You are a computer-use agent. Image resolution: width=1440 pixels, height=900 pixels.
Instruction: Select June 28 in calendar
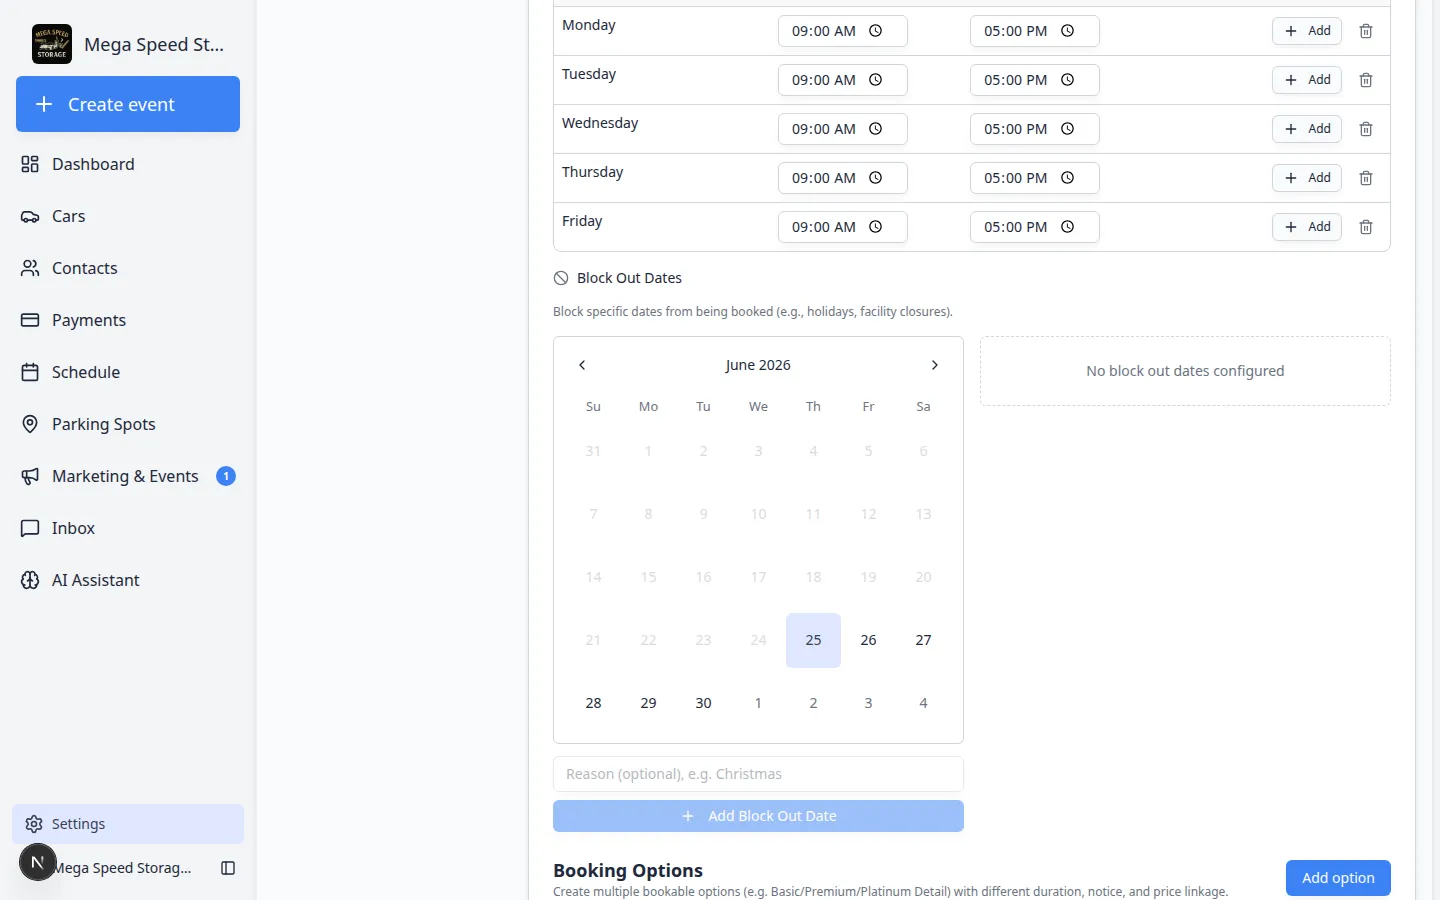click(x=593, y=703)
